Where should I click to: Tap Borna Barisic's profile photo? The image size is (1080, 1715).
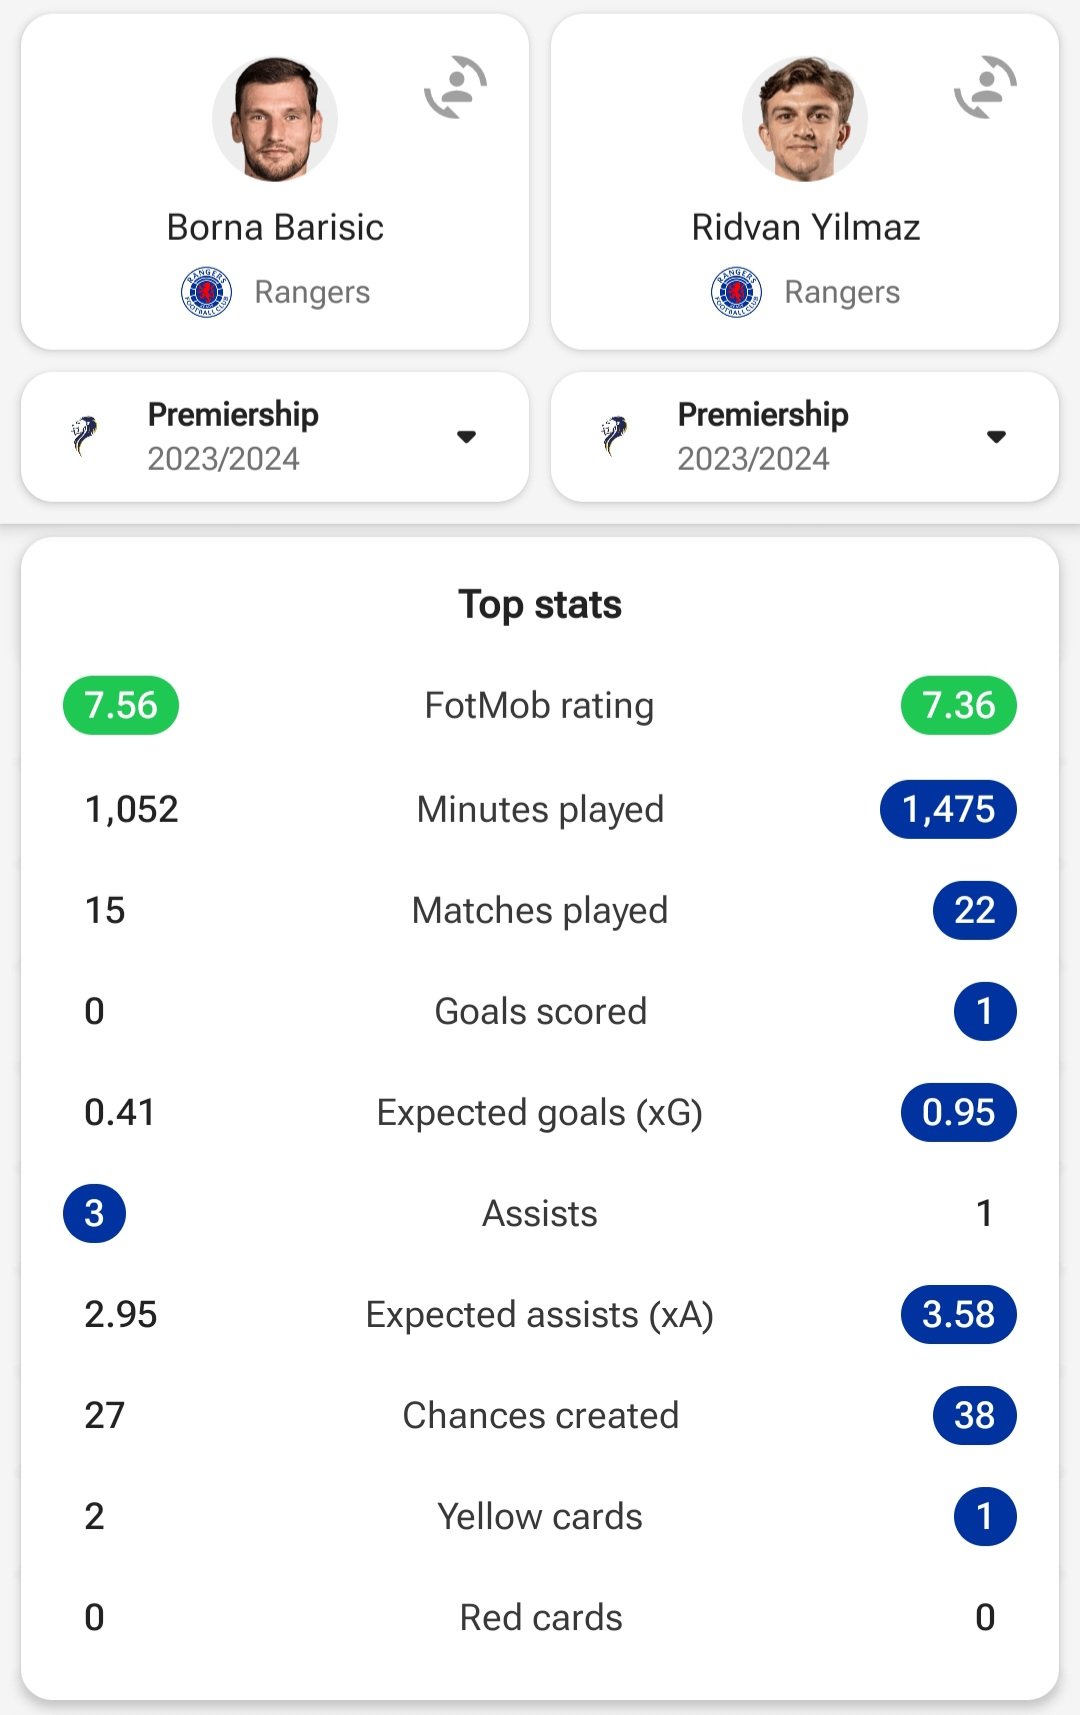pos(275,119)
